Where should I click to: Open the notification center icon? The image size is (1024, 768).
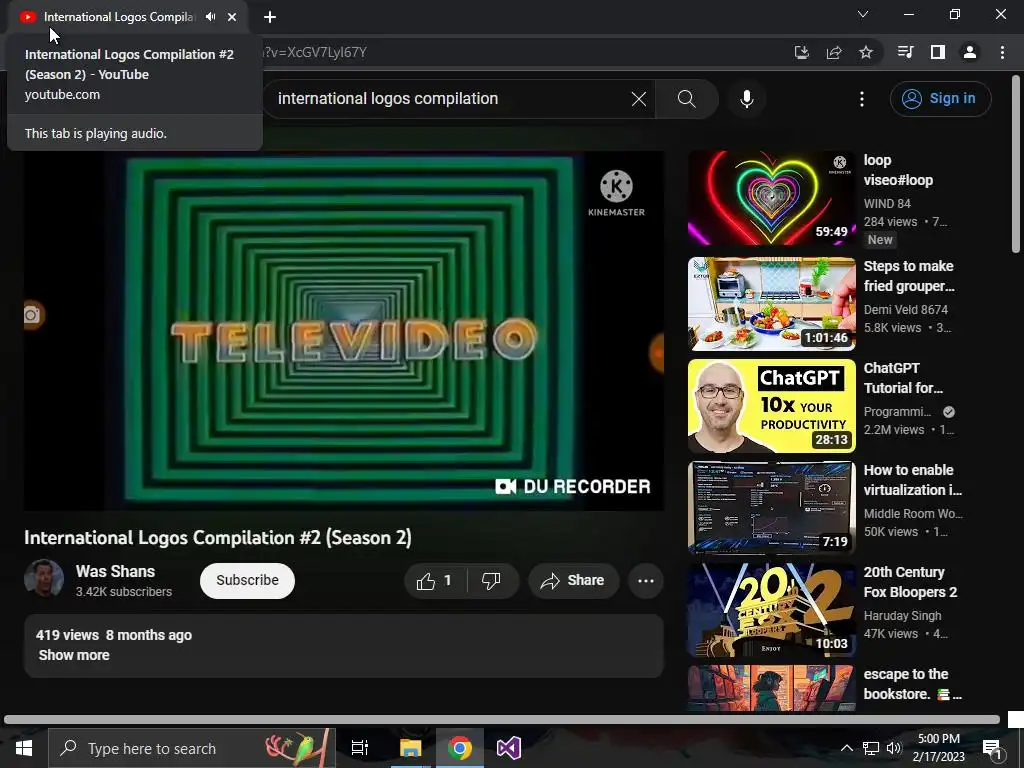[993, 750]
